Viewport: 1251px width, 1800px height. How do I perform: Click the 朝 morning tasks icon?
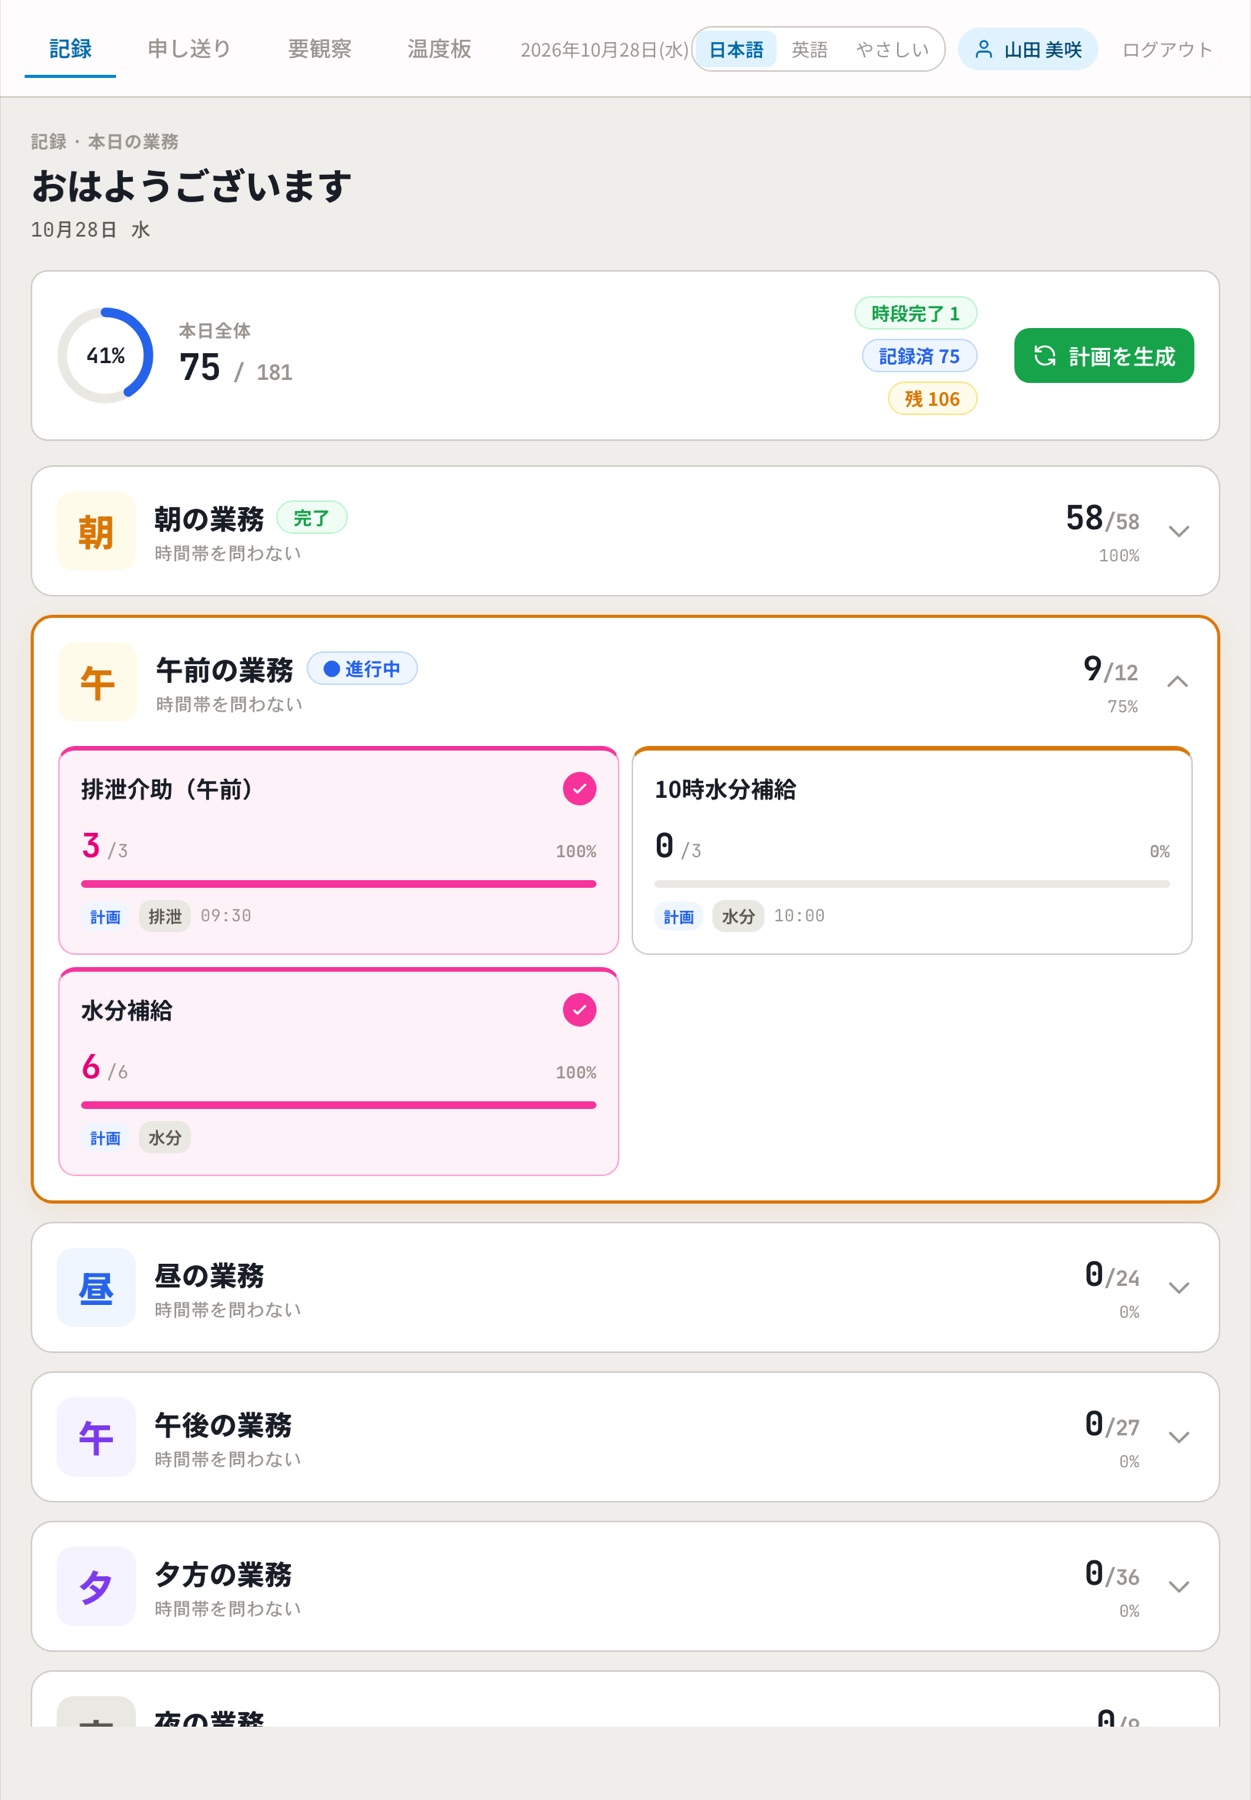(x=96, y=531)
